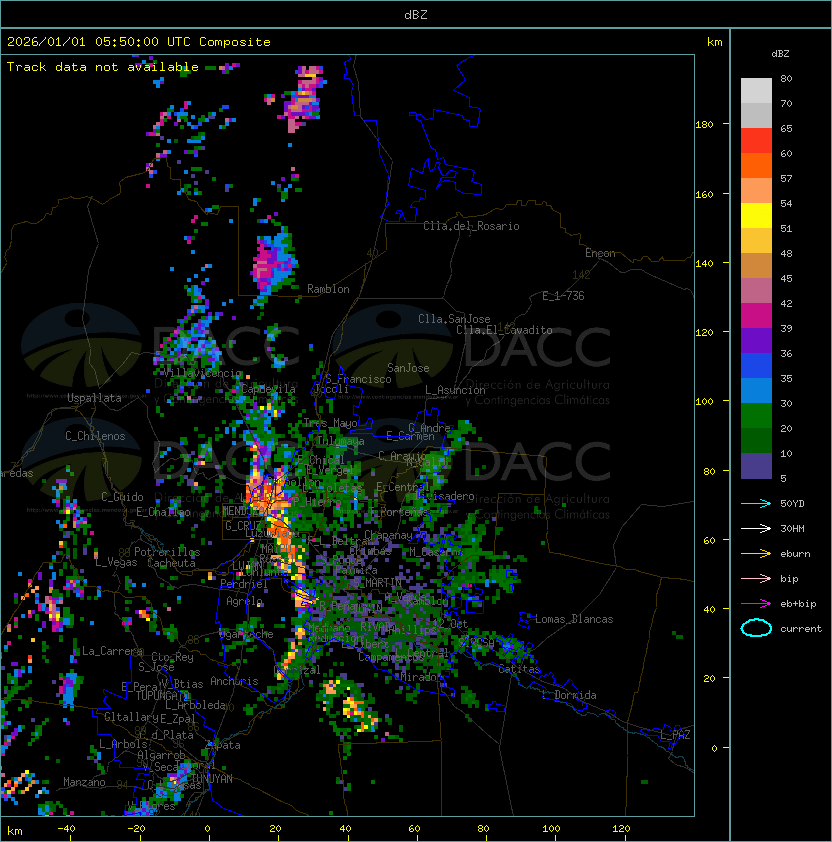Click the 'Clla.SanJose' map label
The image size is (832, 842).
coord(454,319)
